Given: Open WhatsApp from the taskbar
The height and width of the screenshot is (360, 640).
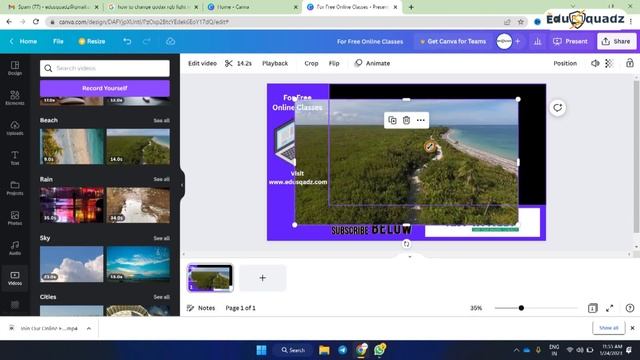Looking at the screenshot, I should point(380,350).
